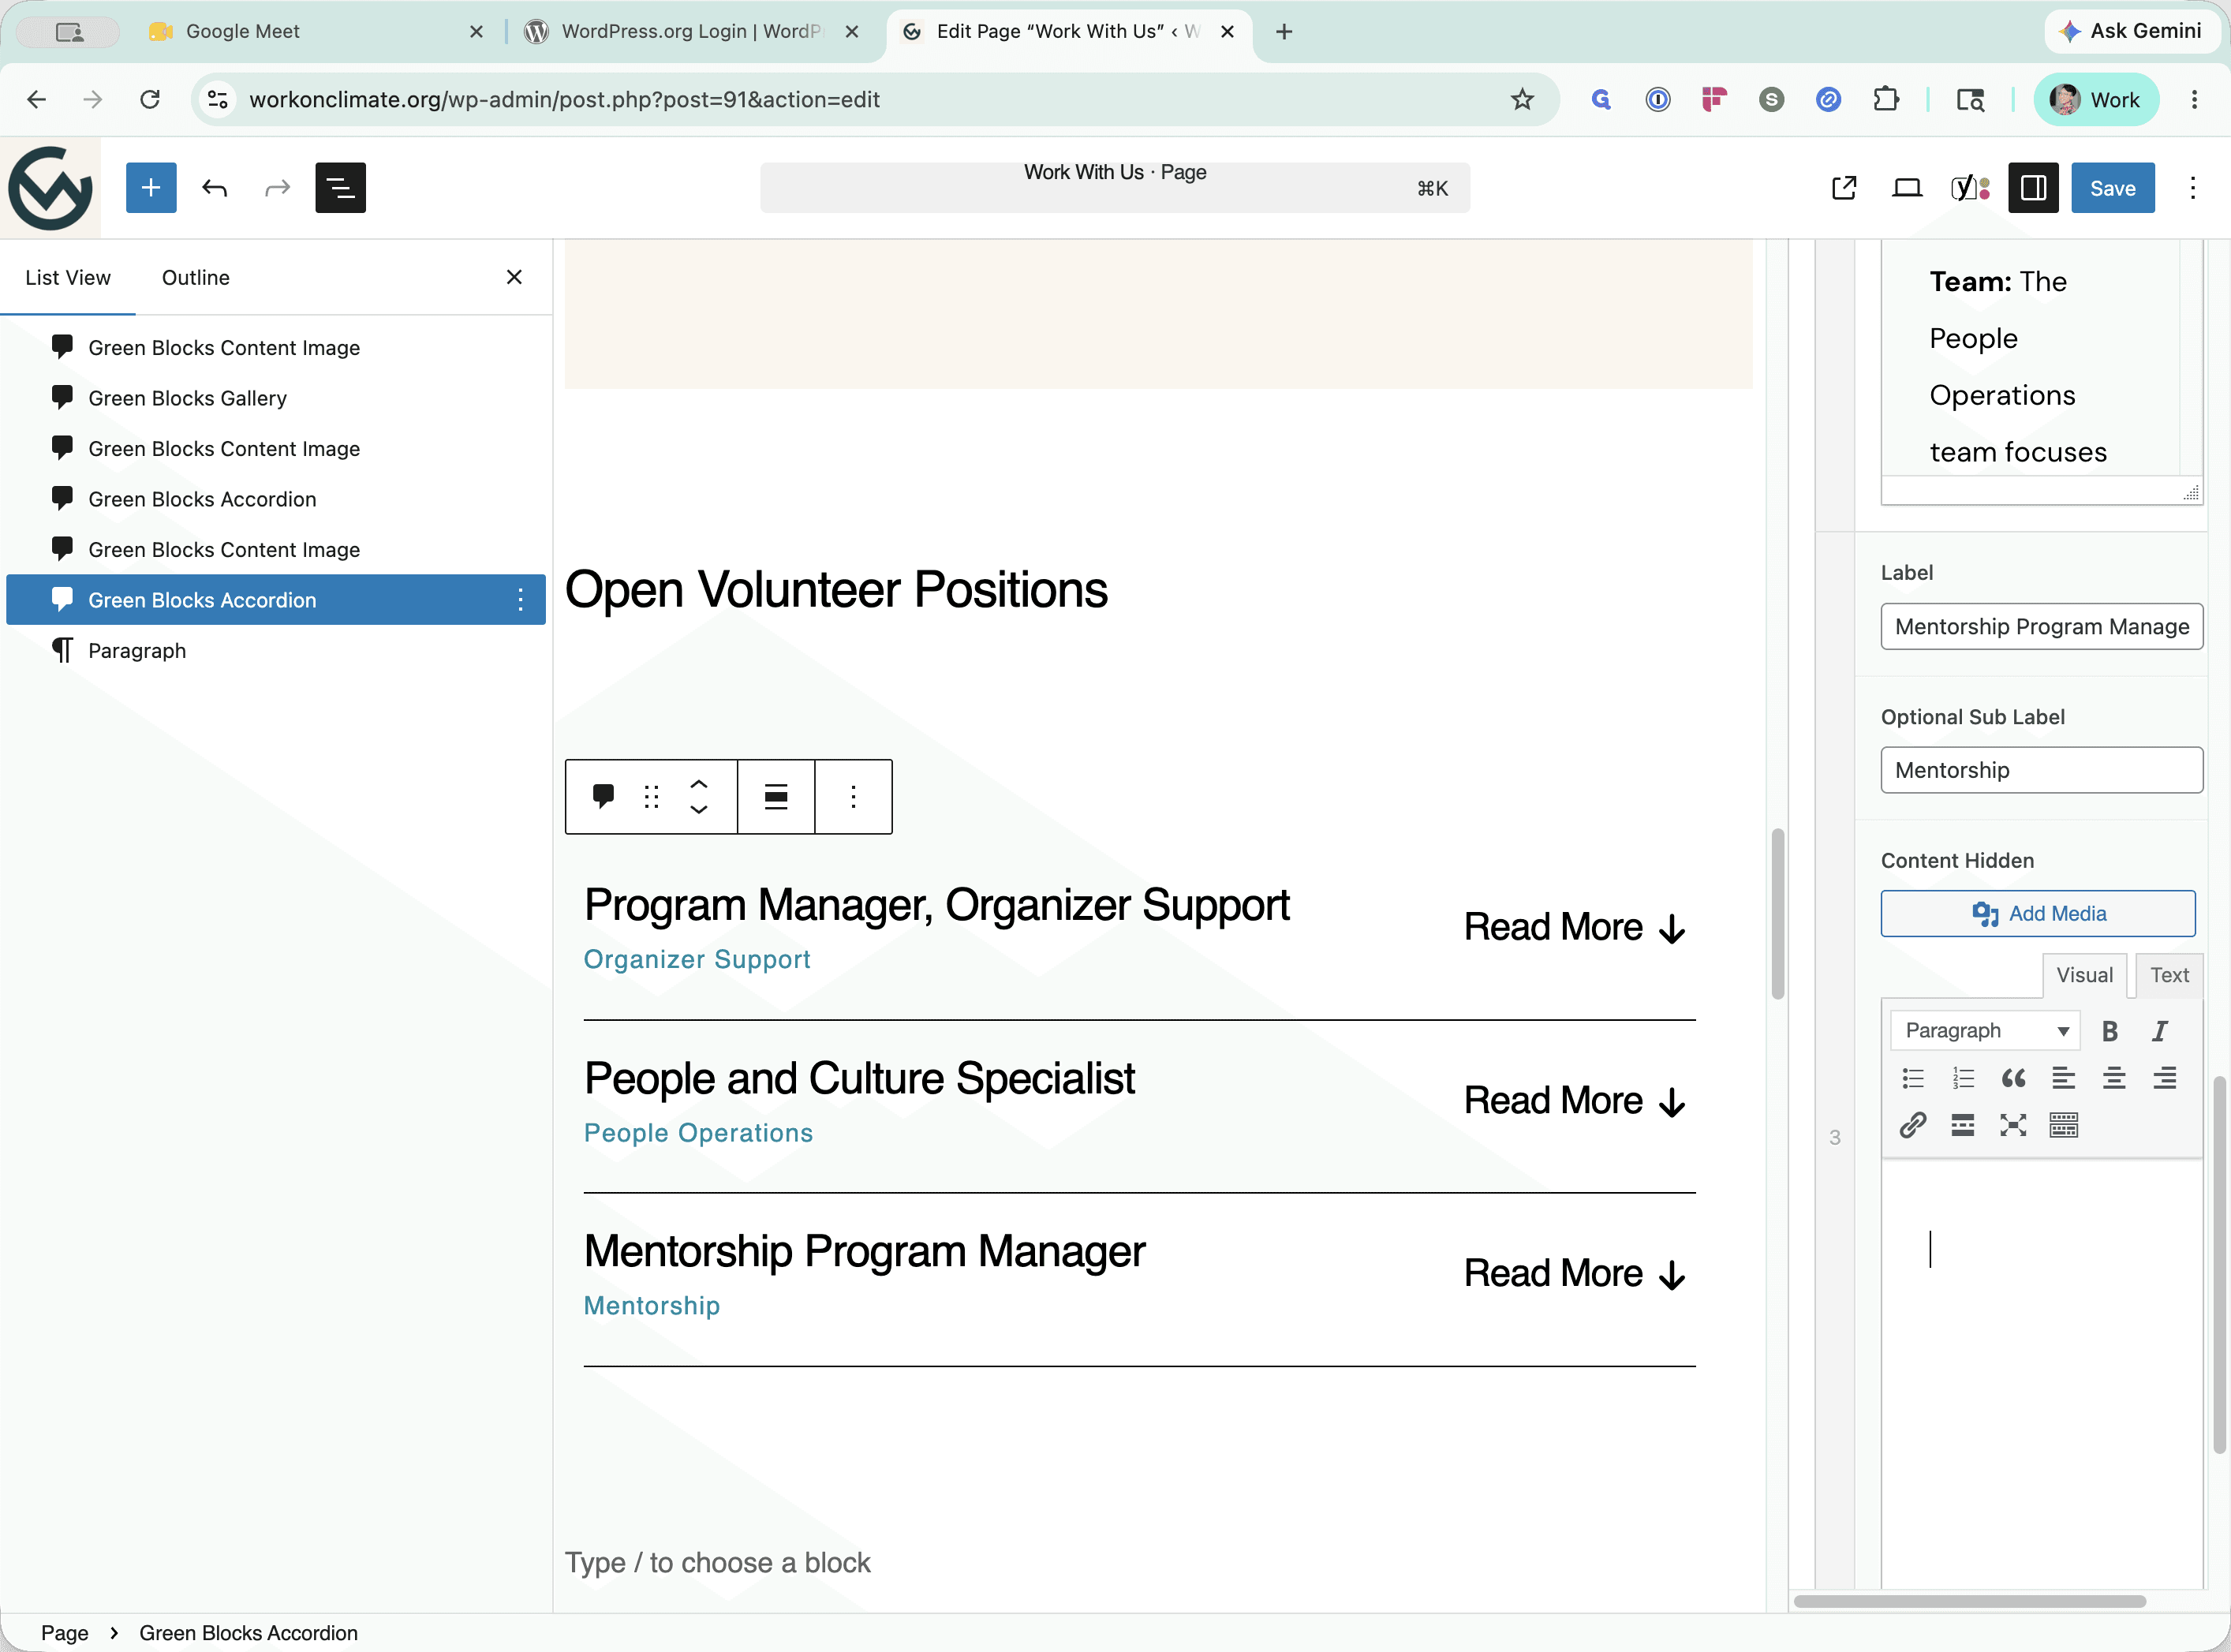Toggle the document overview list icon
The image size is (2231, 1652).
coord(340,188)
